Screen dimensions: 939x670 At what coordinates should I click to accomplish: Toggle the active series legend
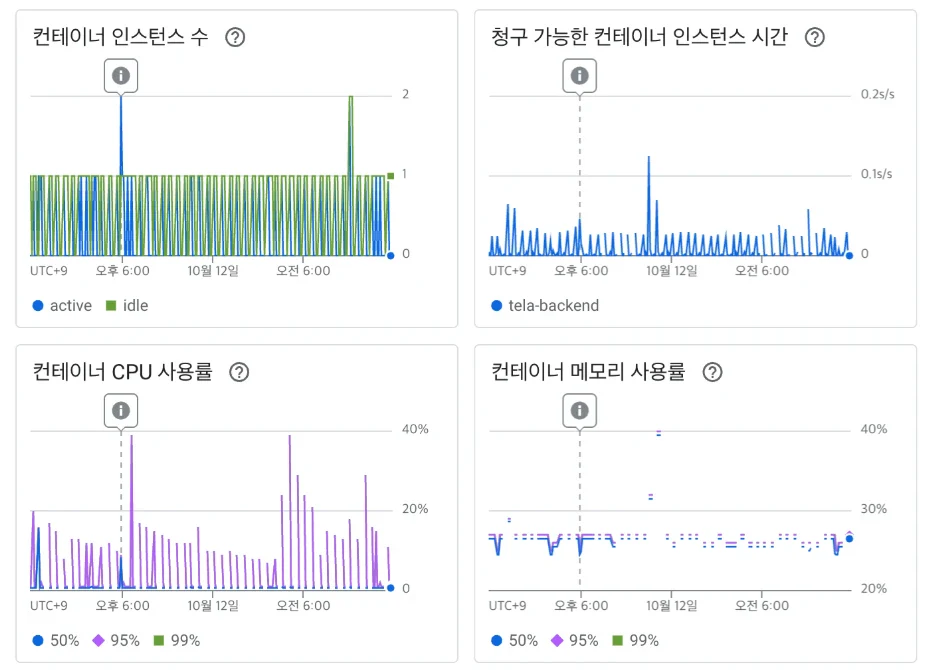pos(62,305)
